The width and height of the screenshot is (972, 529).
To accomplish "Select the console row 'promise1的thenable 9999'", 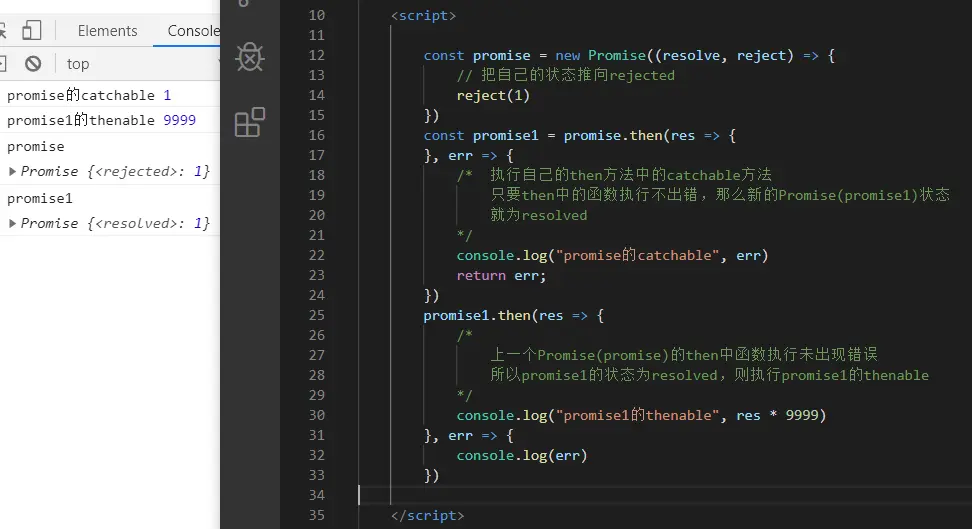I will pyautogui.click(x=110, y=120).
